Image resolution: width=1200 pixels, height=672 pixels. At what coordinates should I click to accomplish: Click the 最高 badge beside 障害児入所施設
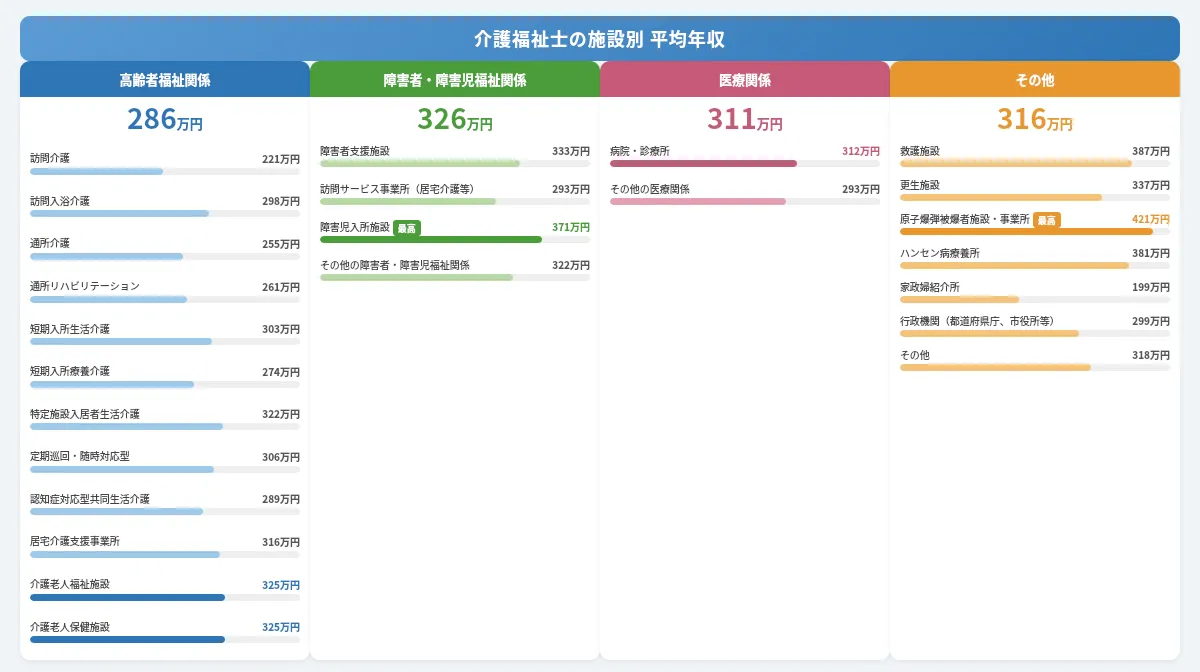coord(407,228)
